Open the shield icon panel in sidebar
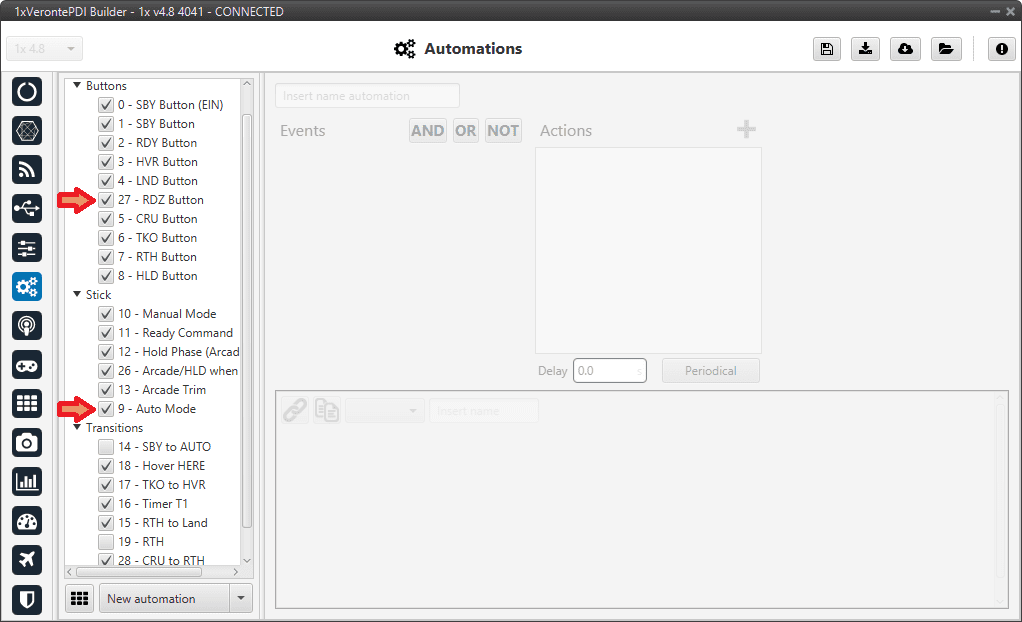 pos(27,598)
